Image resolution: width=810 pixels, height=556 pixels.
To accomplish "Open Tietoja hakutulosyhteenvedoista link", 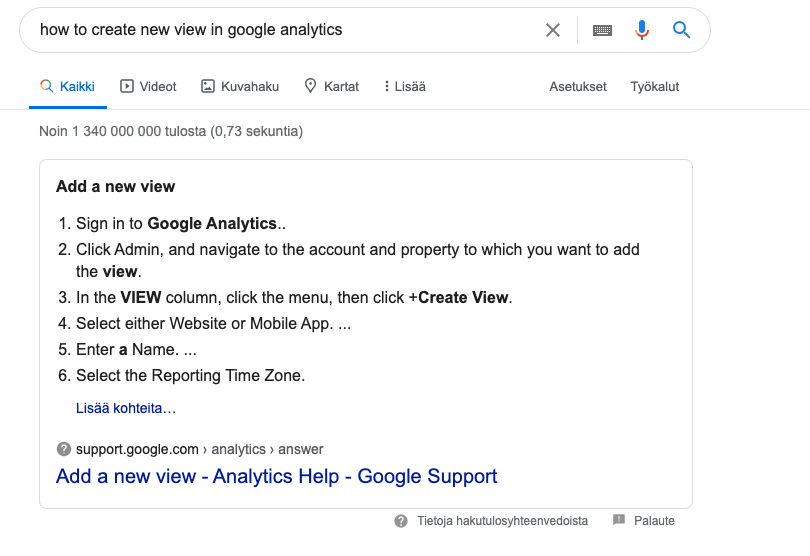I will (502, 521).
